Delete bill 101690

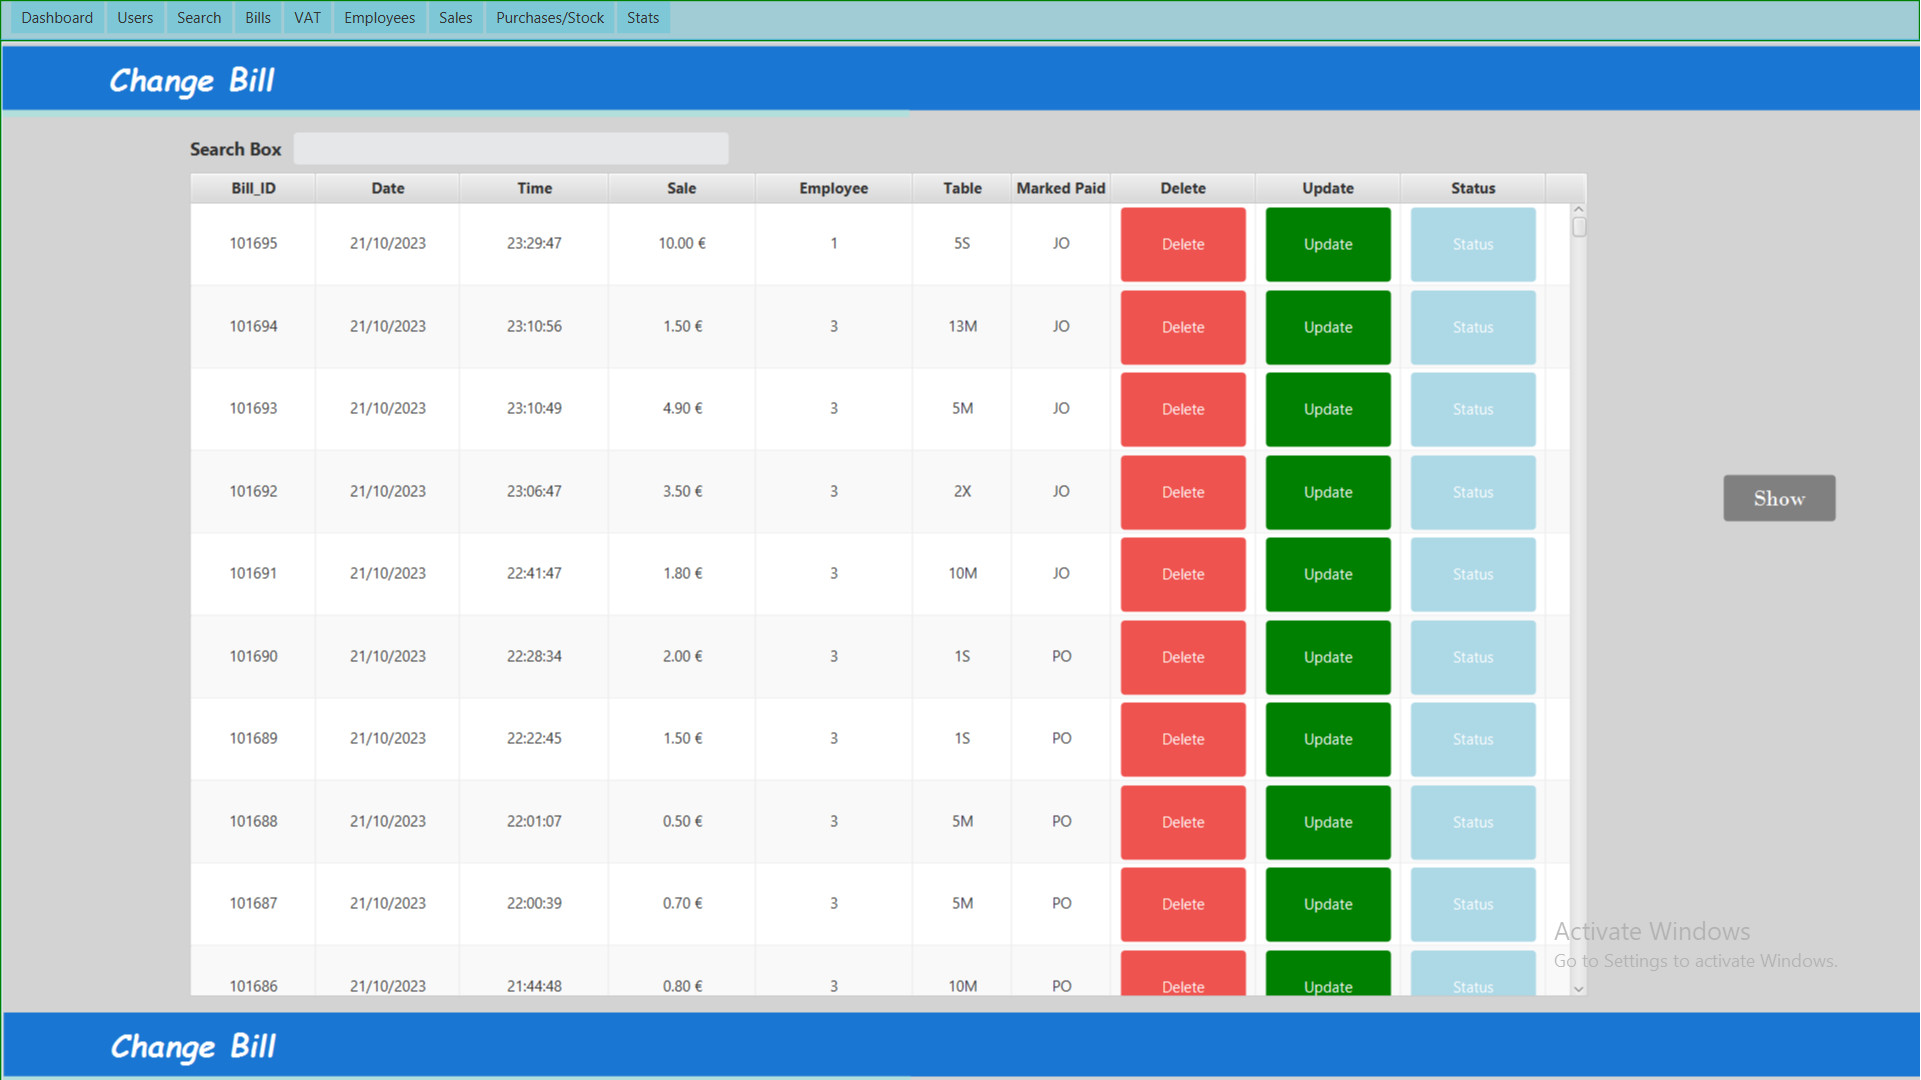1182,657
